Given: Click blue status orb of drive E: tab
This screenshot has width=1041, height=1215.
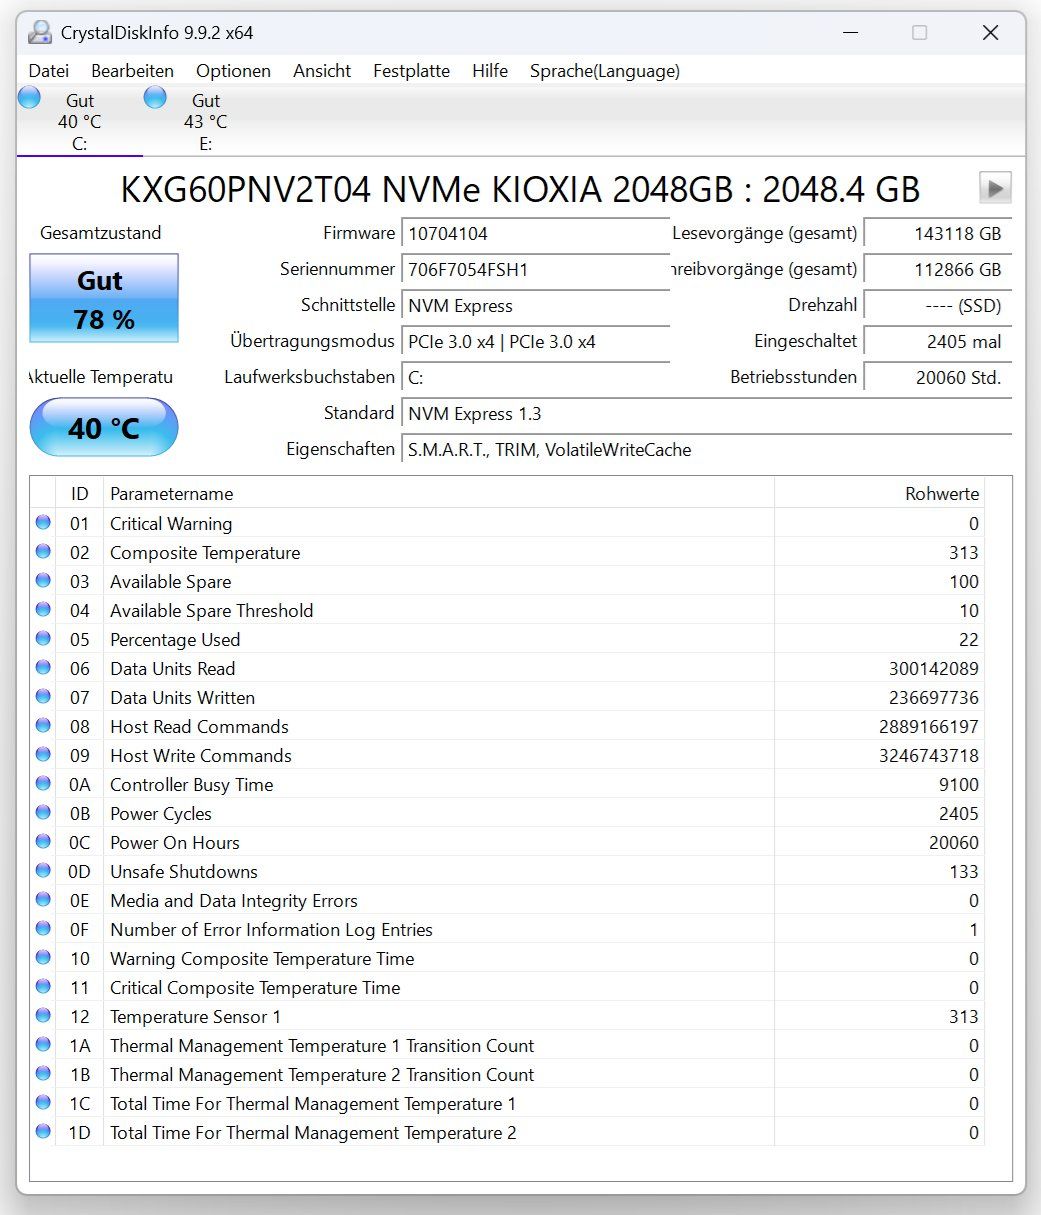Looking at the screenshot, I should [x=155, y=98].
